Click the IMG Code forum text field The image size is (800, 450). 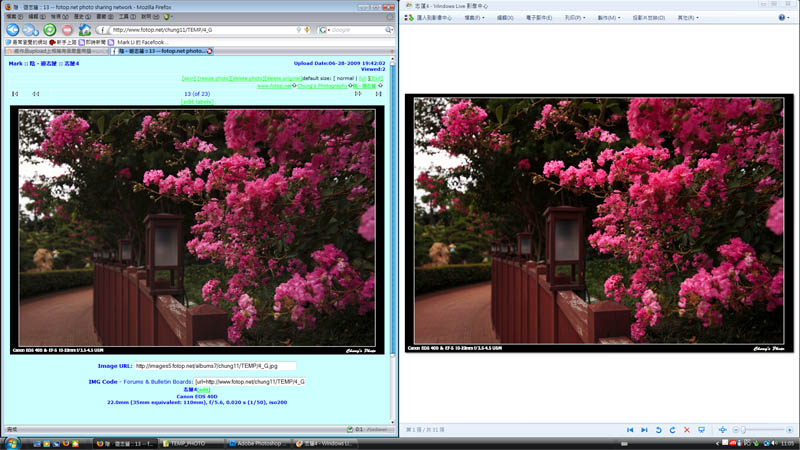pos(249,382)
